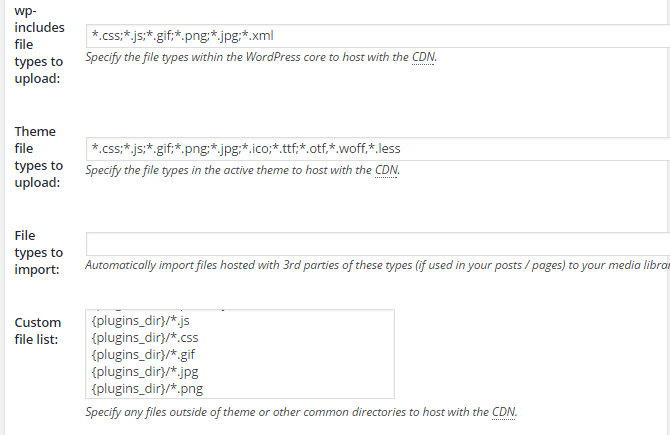Click the active theme file types description text

[242, 170]
